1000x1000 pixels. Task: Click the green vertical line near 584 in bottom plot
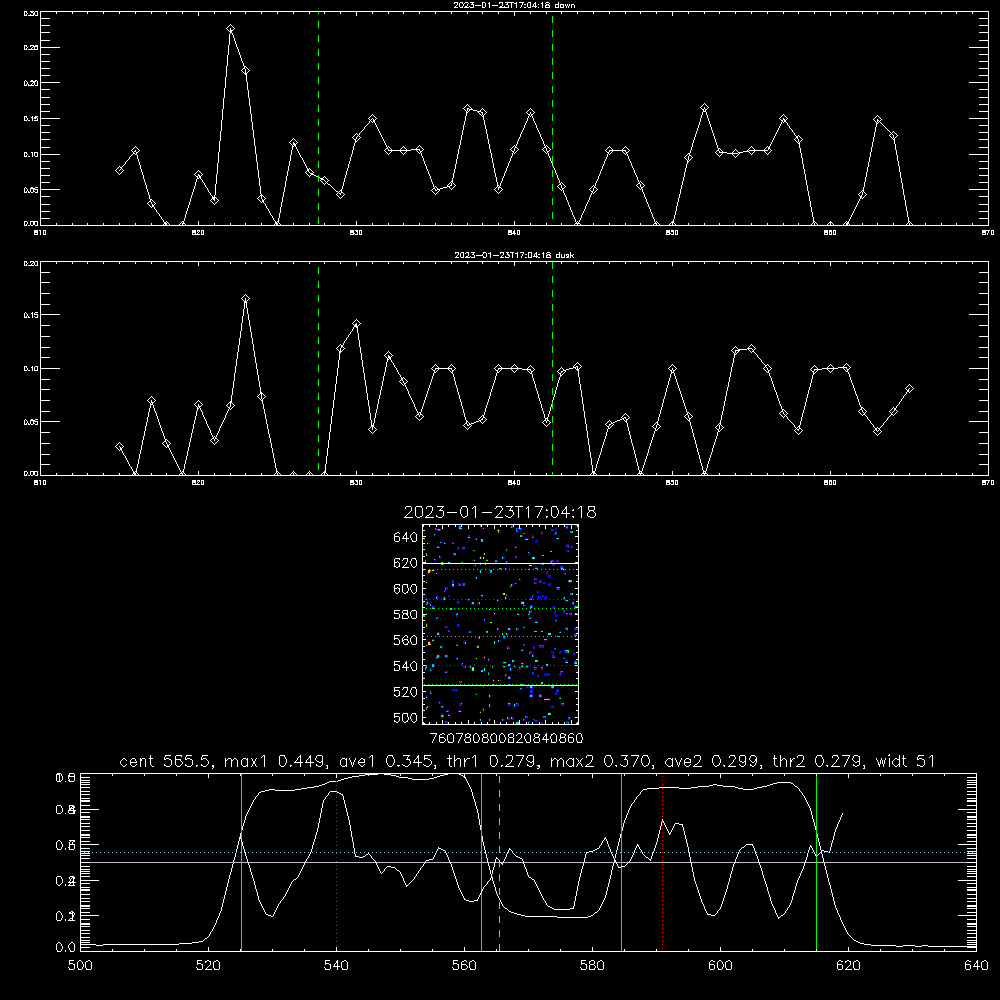(x=621, y=862)
